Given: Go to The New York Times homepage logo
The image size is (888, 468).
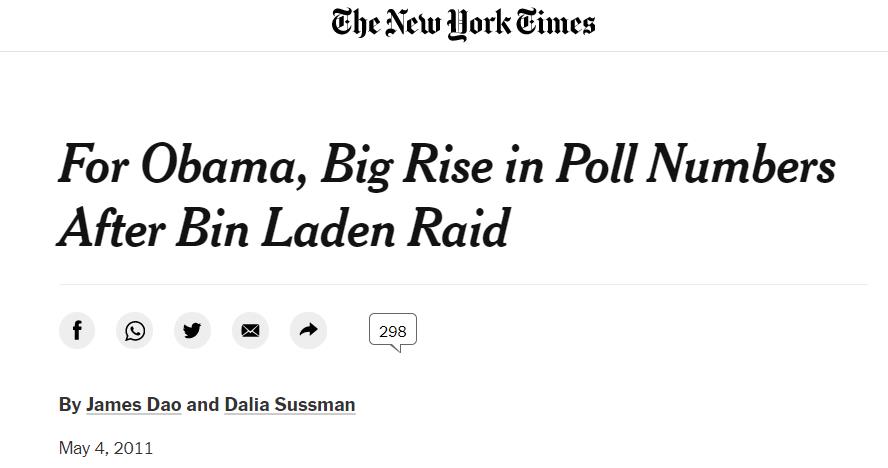Looking at the screenshot, I should tap(463, 24).
